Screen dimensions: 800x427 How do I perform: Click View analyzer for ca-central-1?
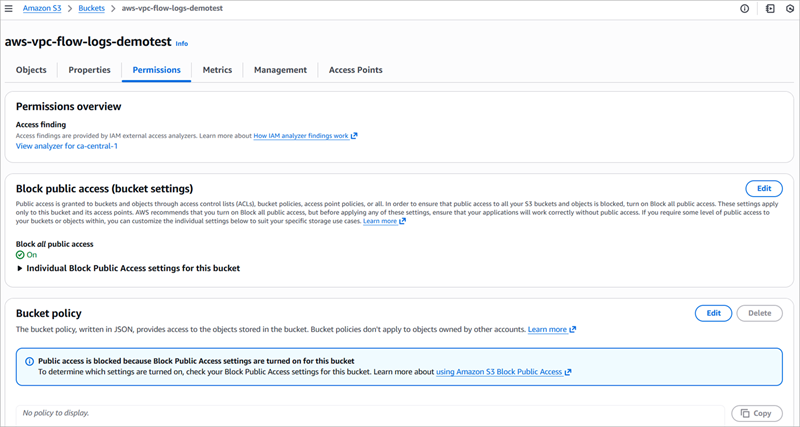tap(67, 146)
